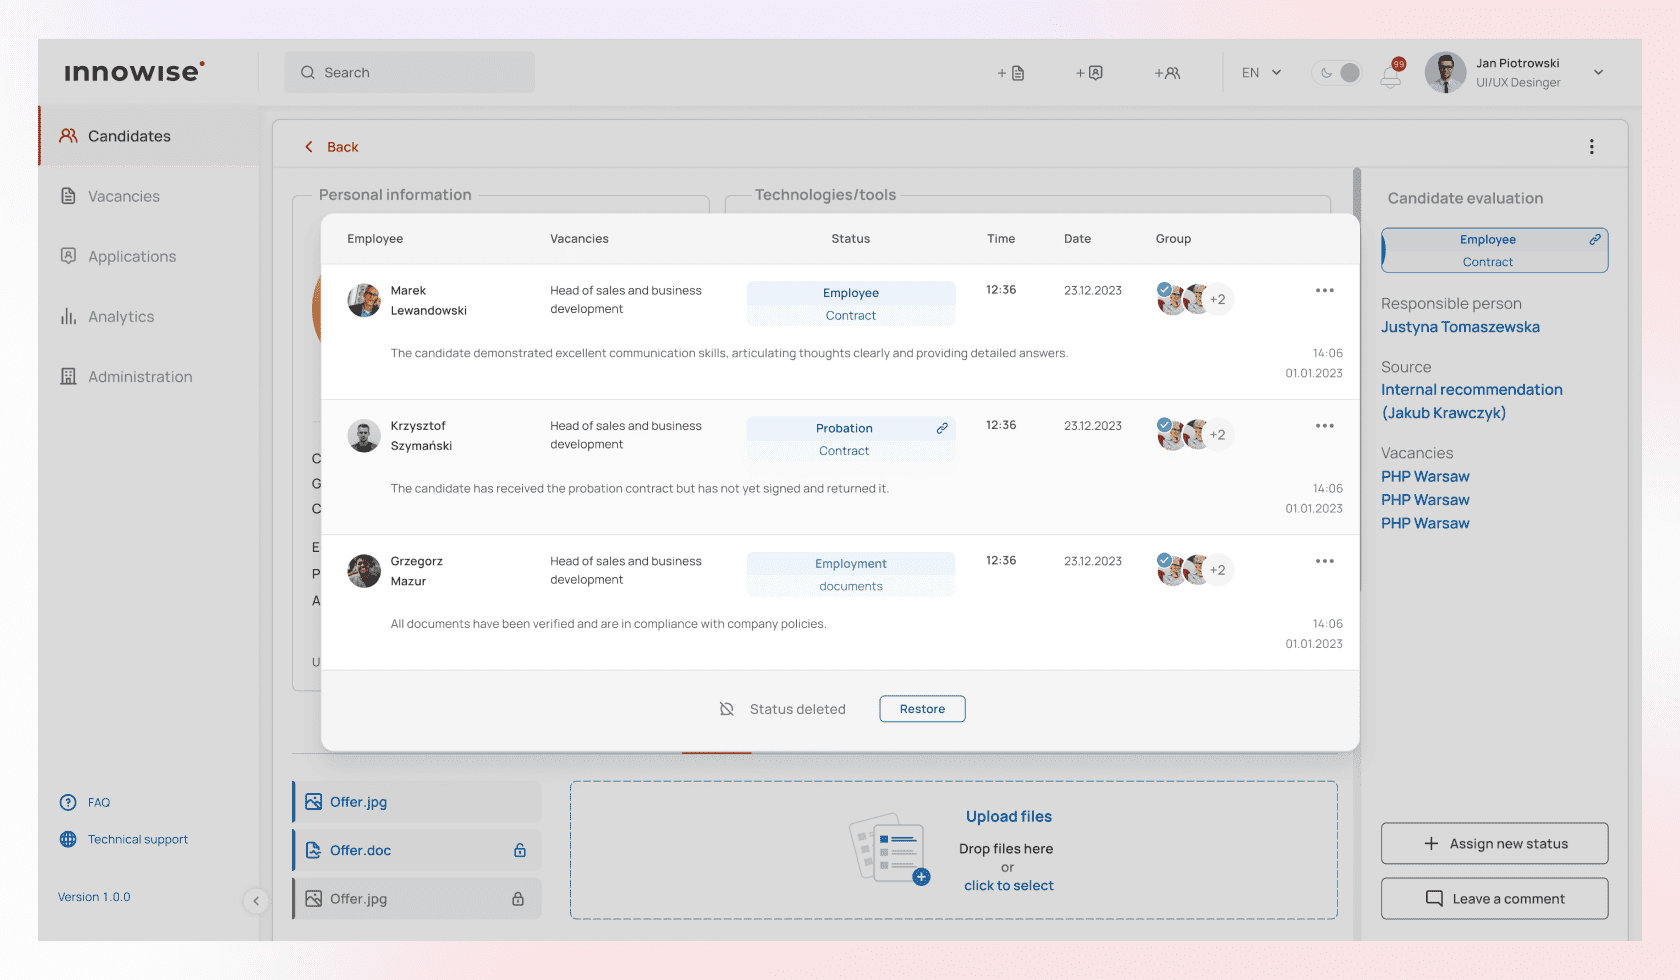
Task: Click the innowise logo
Action: [x=134, y=72]
